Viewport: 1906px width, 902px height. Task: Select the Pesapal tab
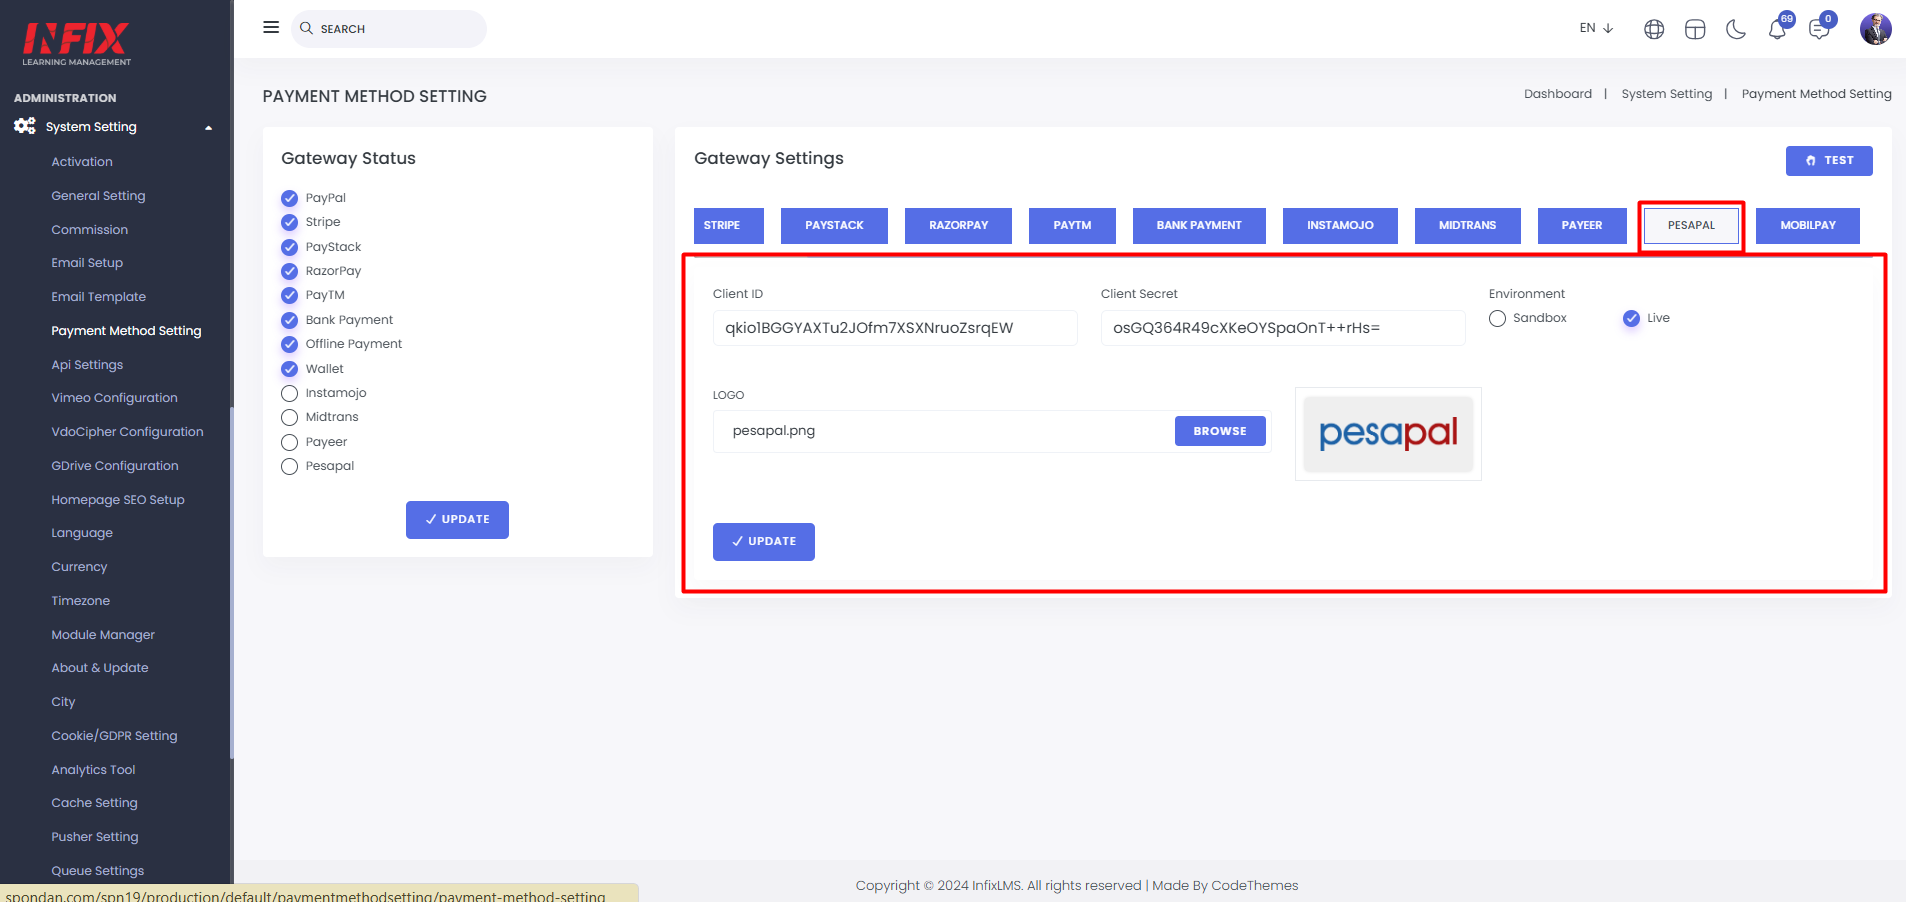[1691, 225]
